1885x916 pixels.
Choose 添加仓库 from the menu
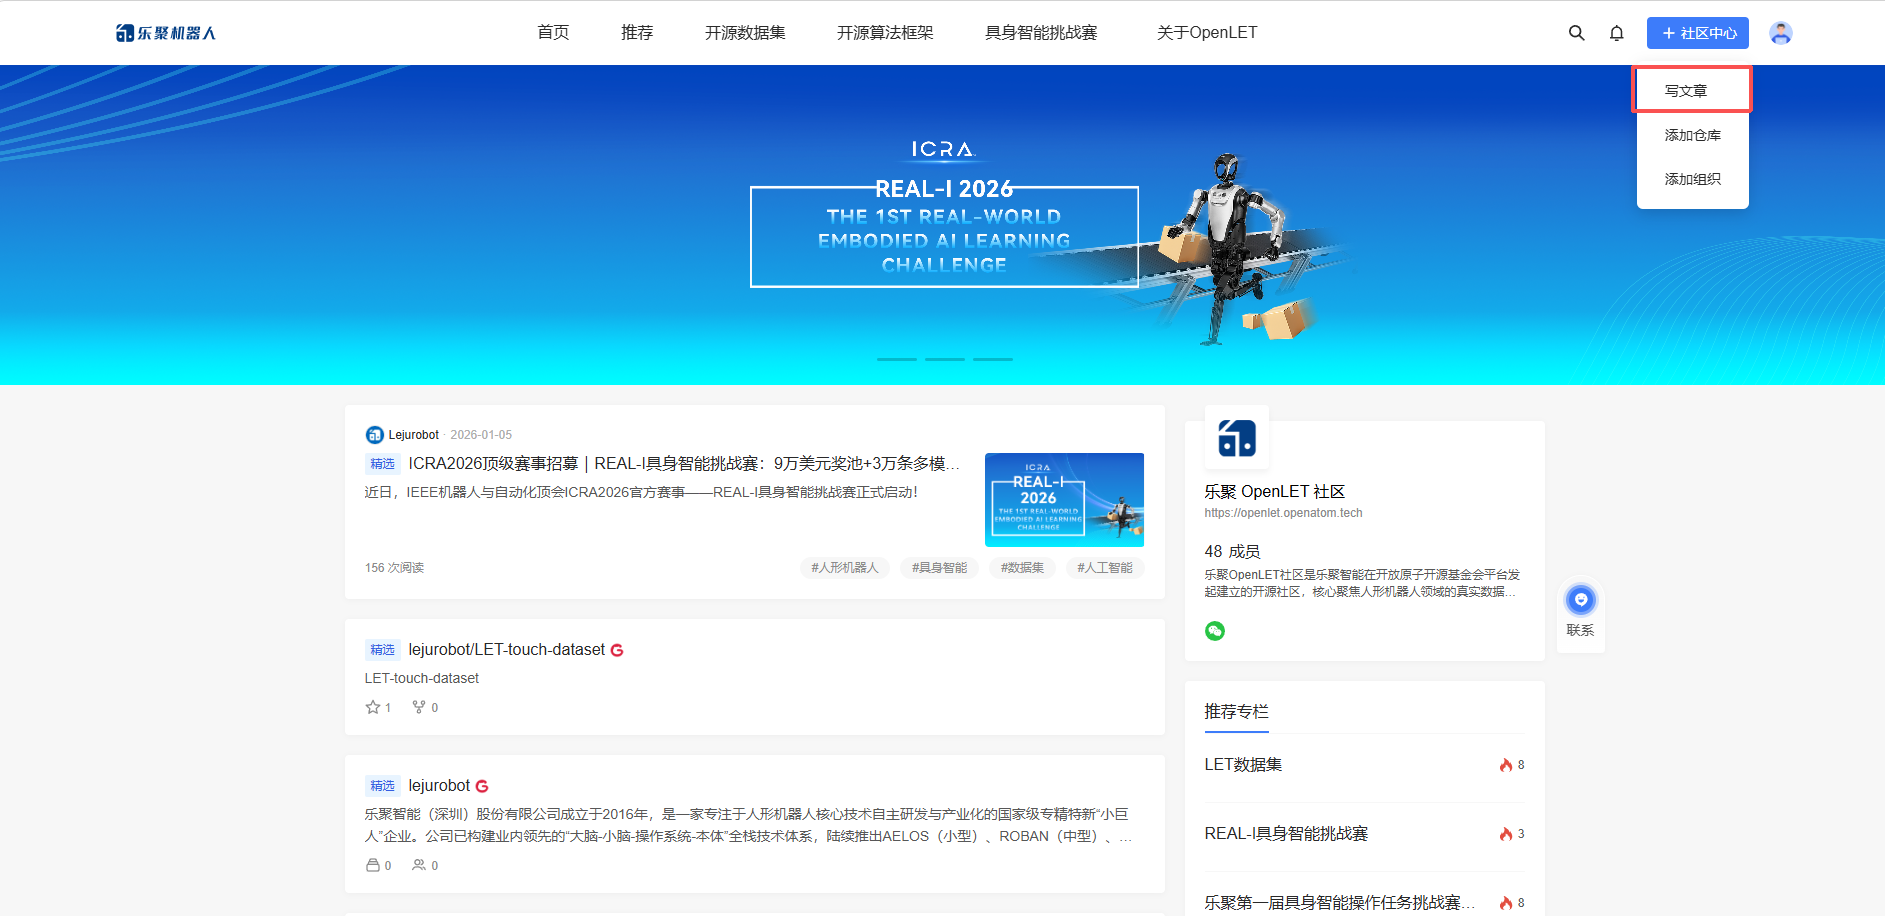pos(1692,135)
